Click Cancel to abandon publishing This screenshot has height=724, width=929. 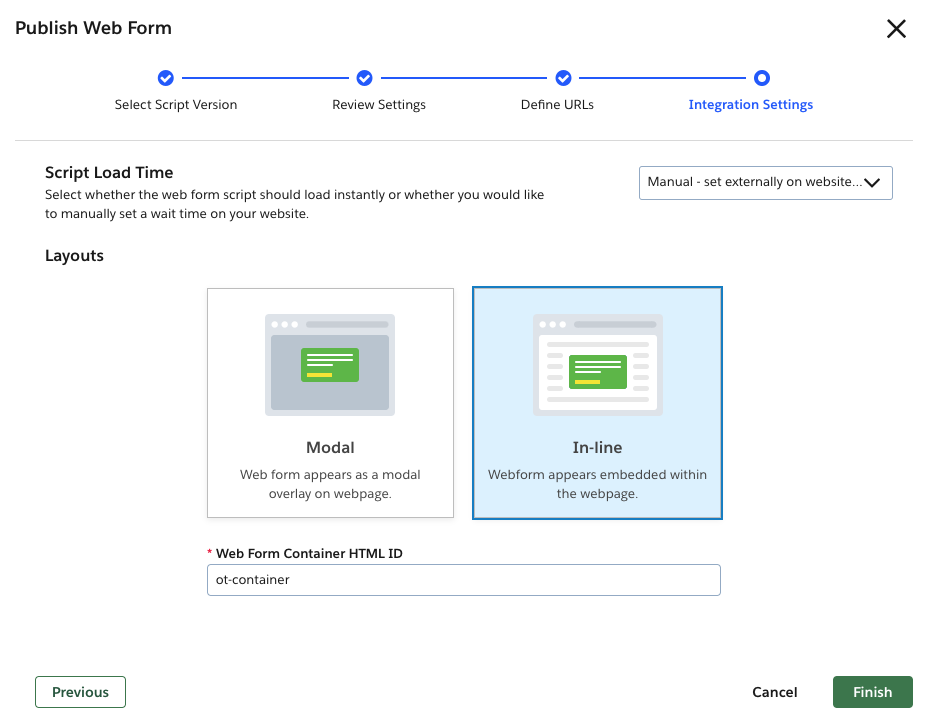(774, 691)
